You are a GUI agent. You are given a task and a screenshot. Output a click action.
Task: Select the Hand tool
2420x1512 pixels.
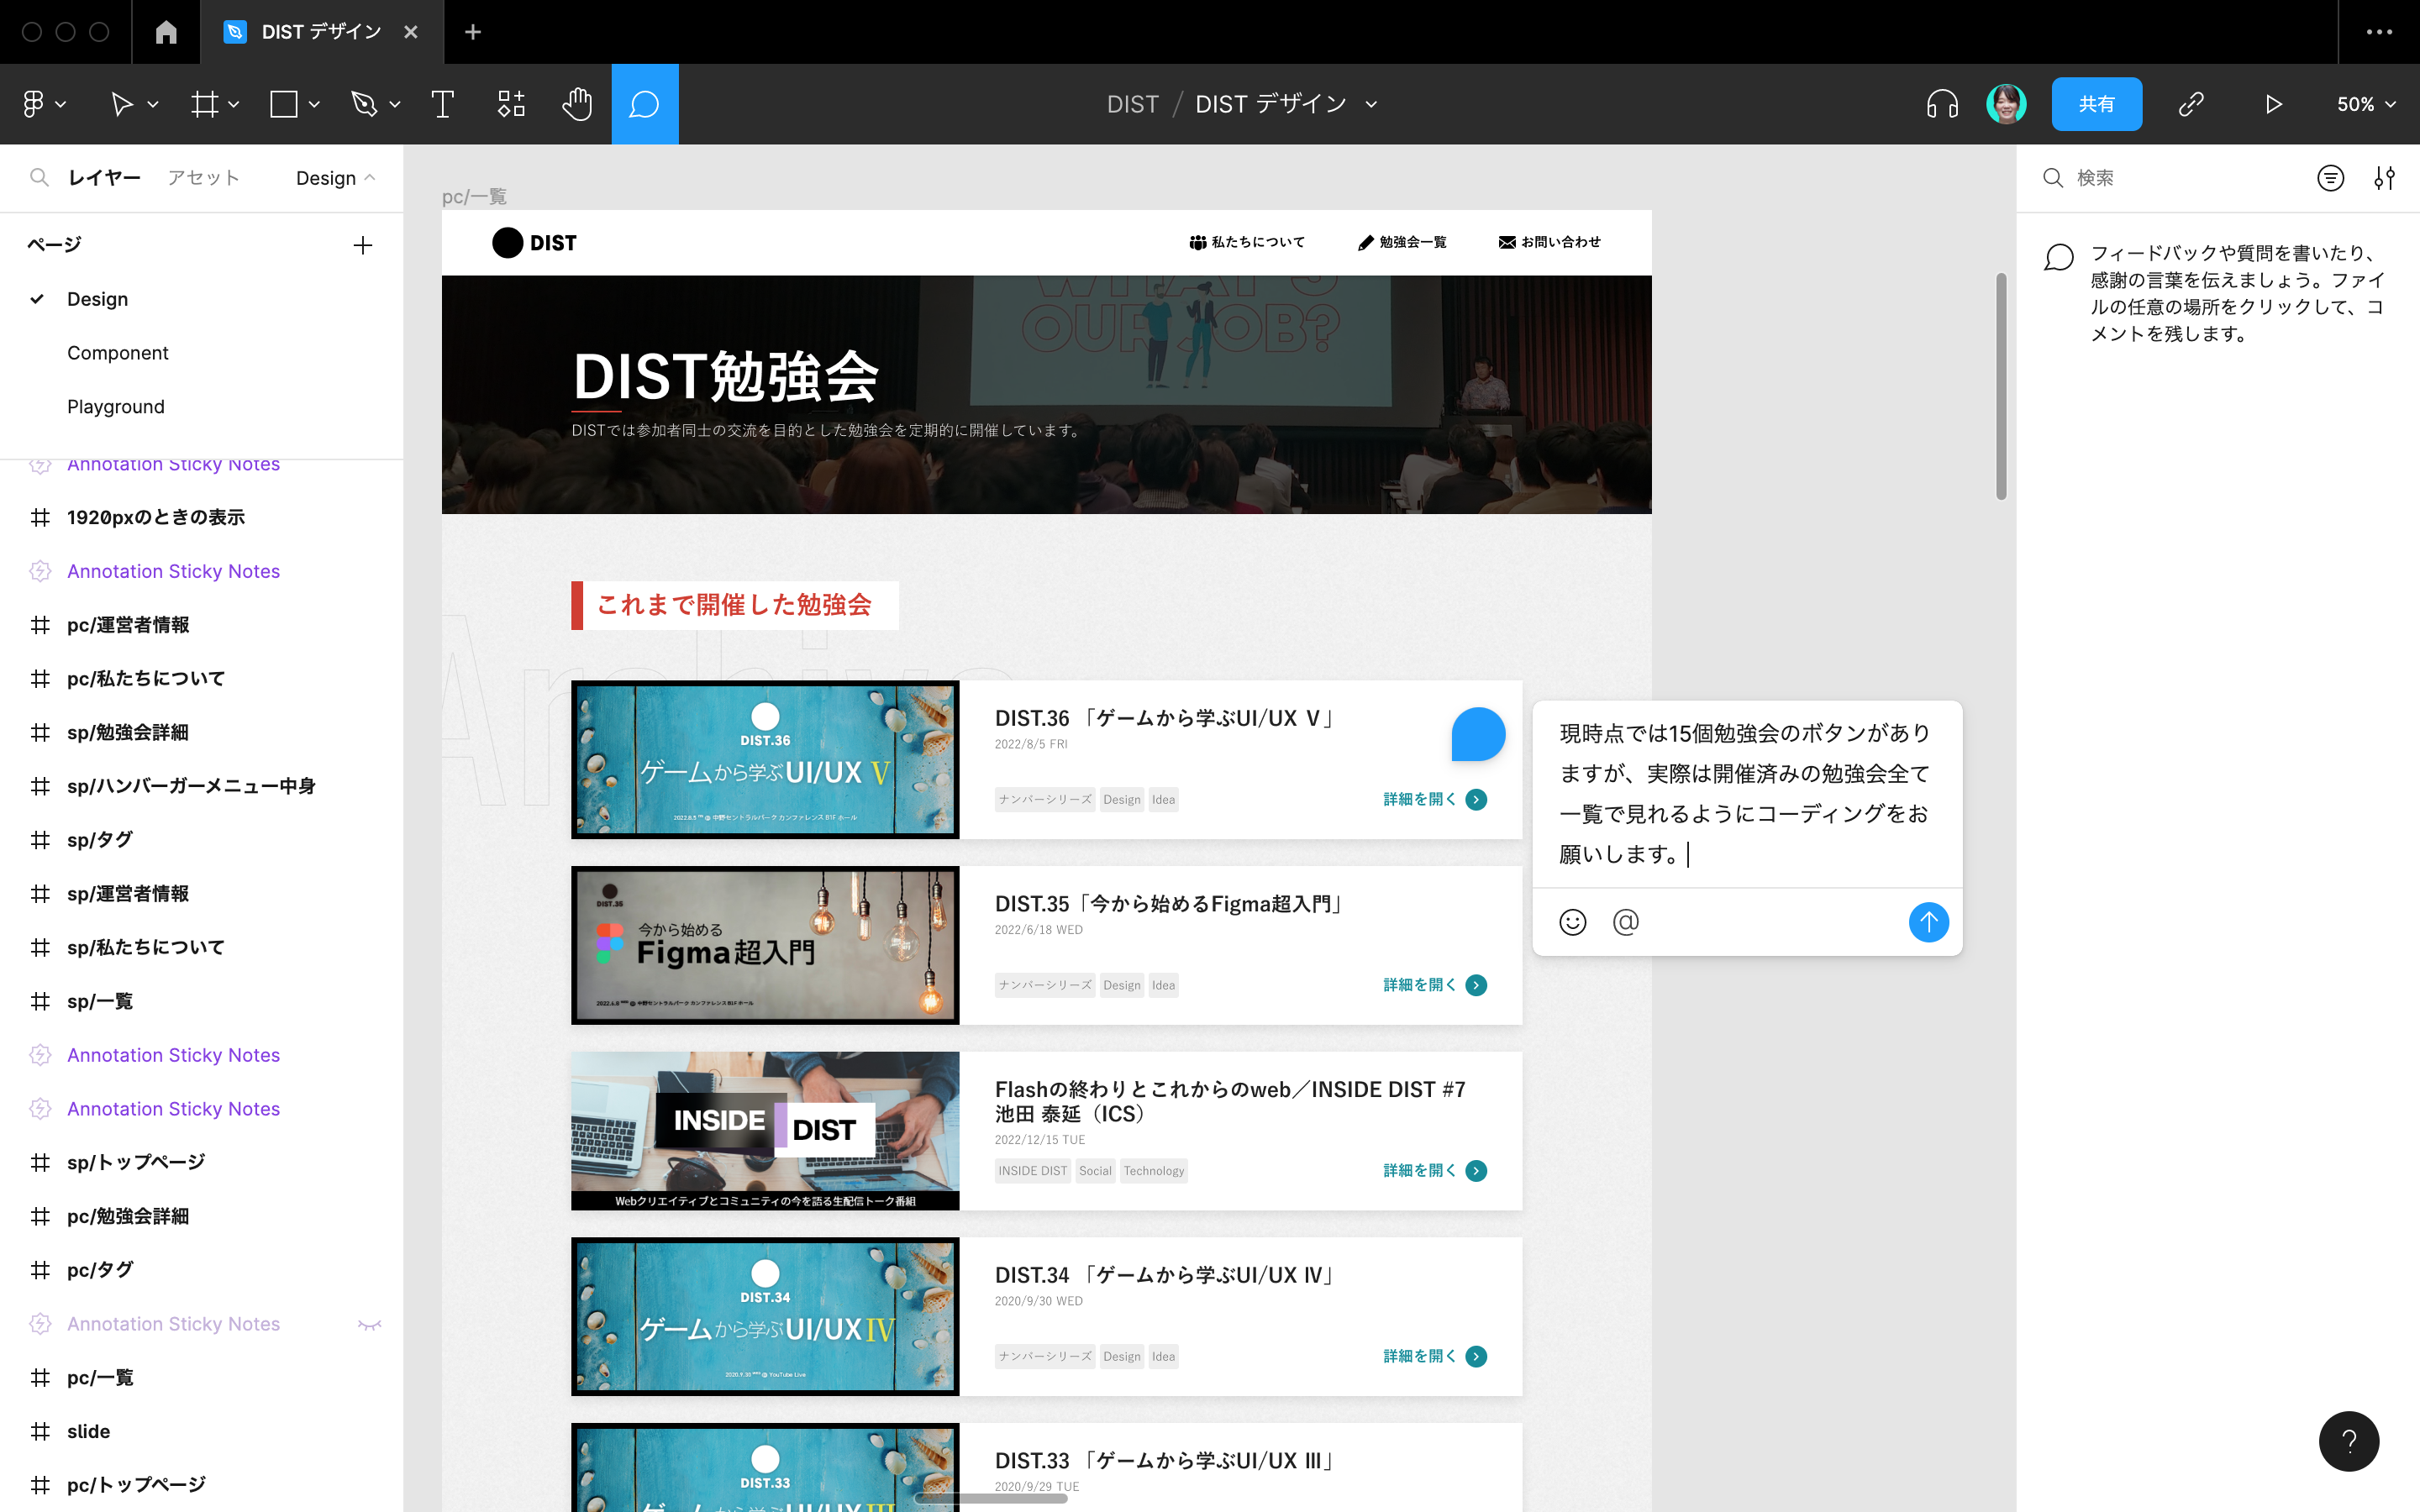pos(577,103)
